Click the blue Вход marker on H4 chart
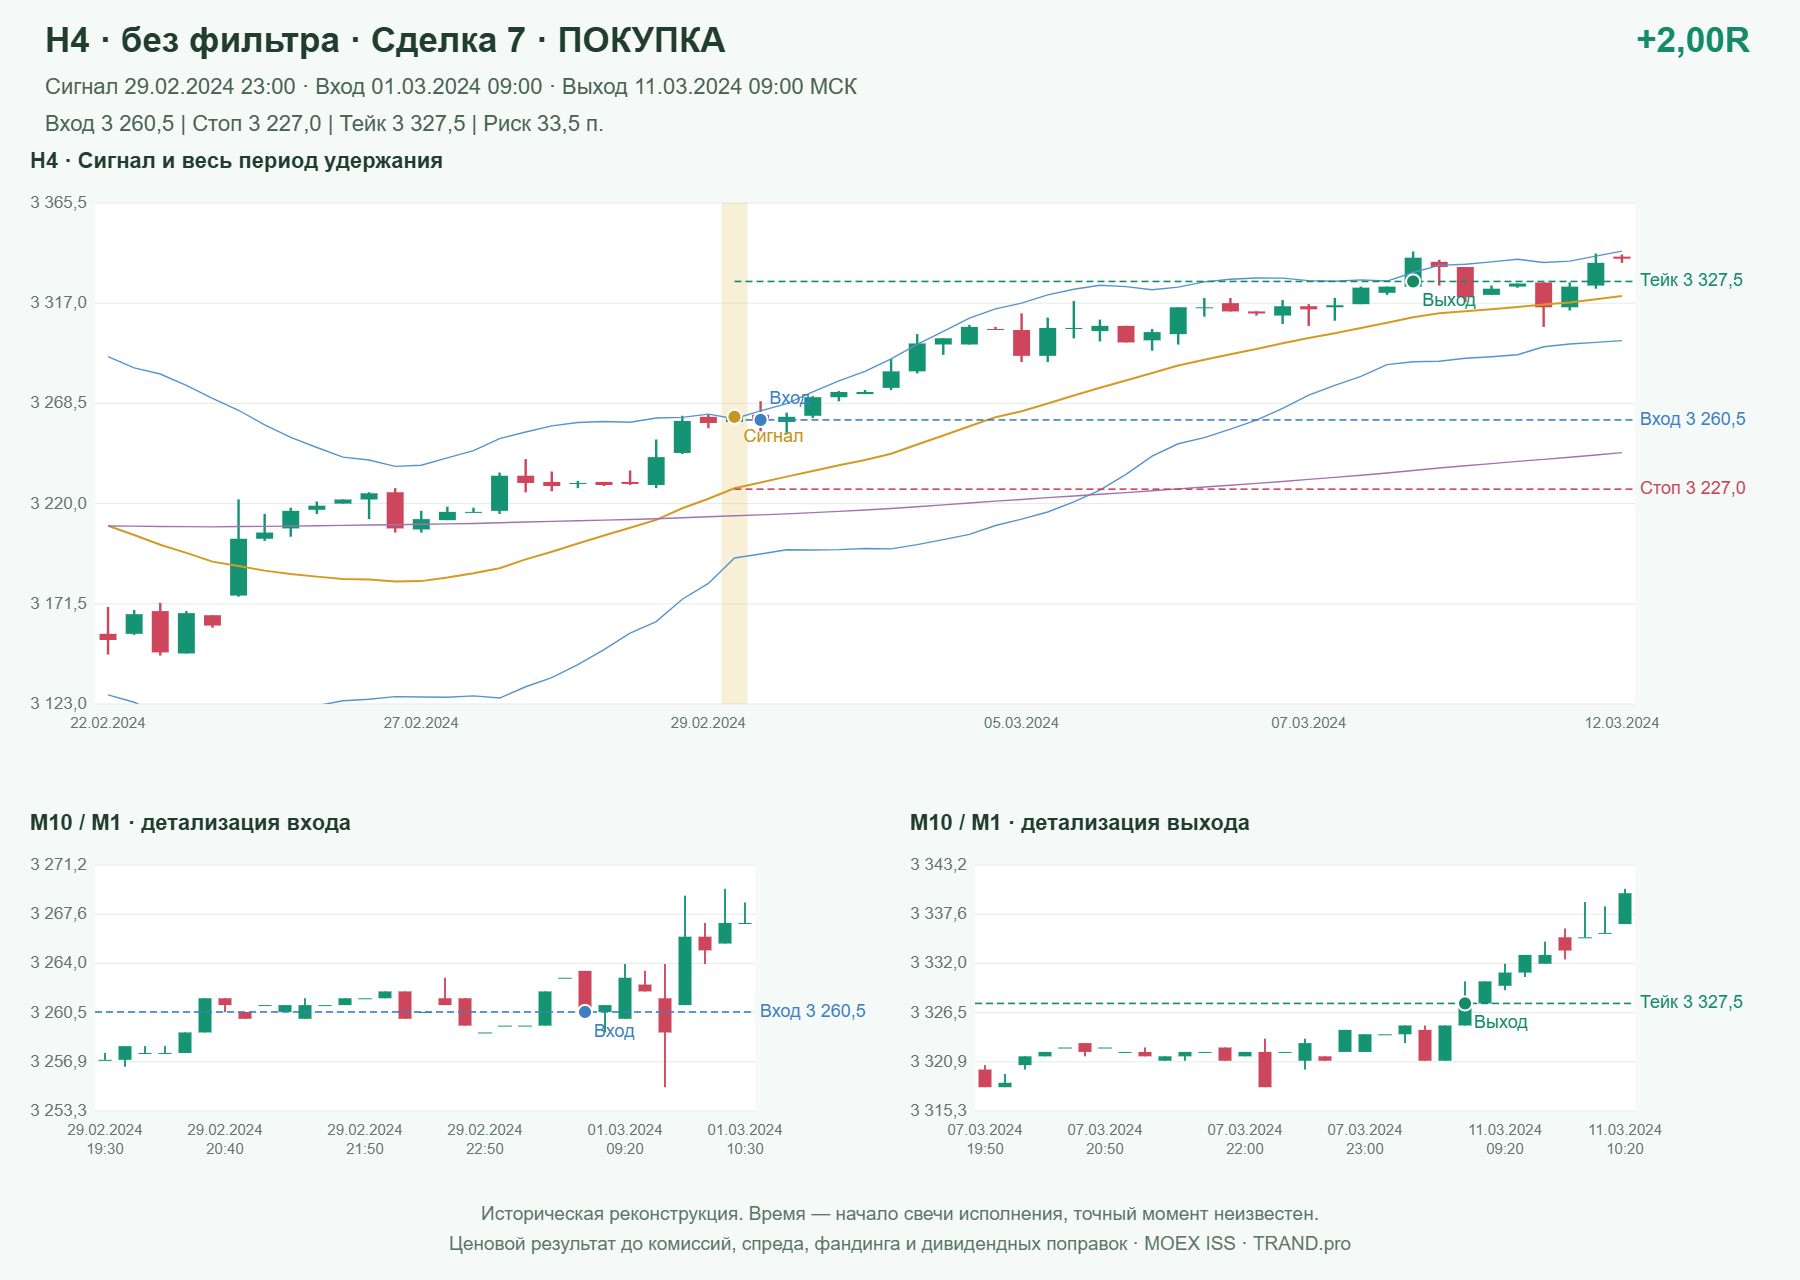This screenshot has width=1800, height=1280. point(760,420)
